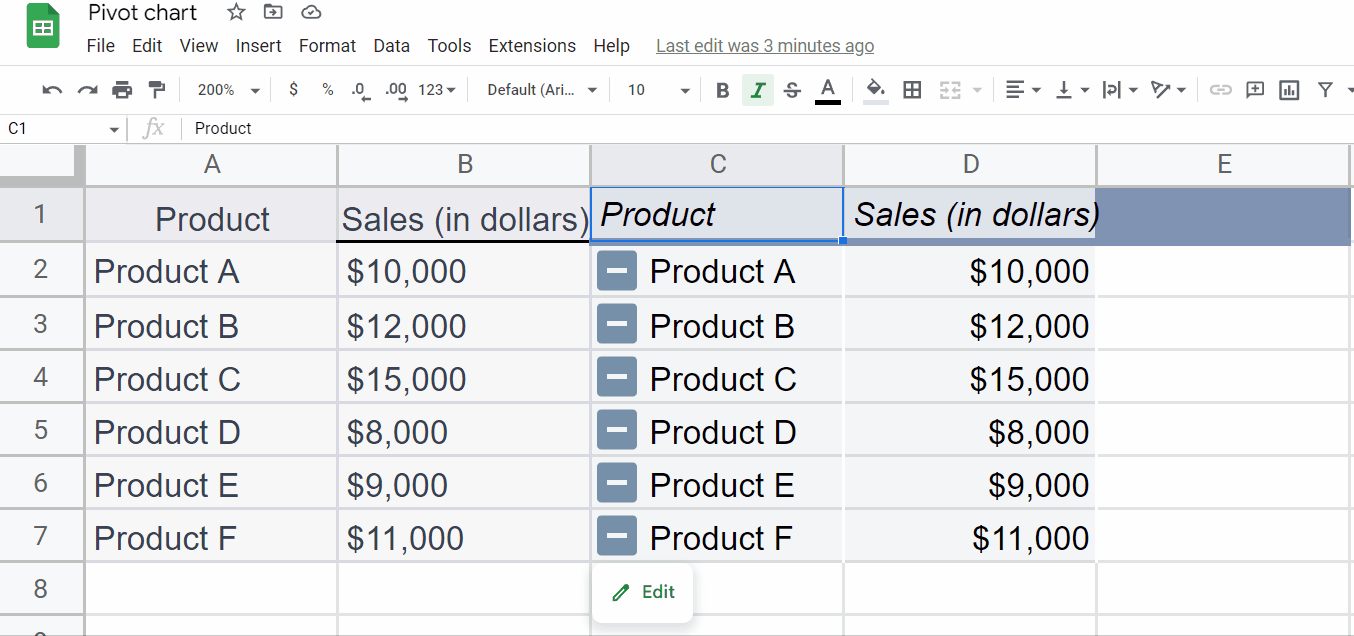
Task: Collapse the Product C pivot group
Action: tap(617, 377)
